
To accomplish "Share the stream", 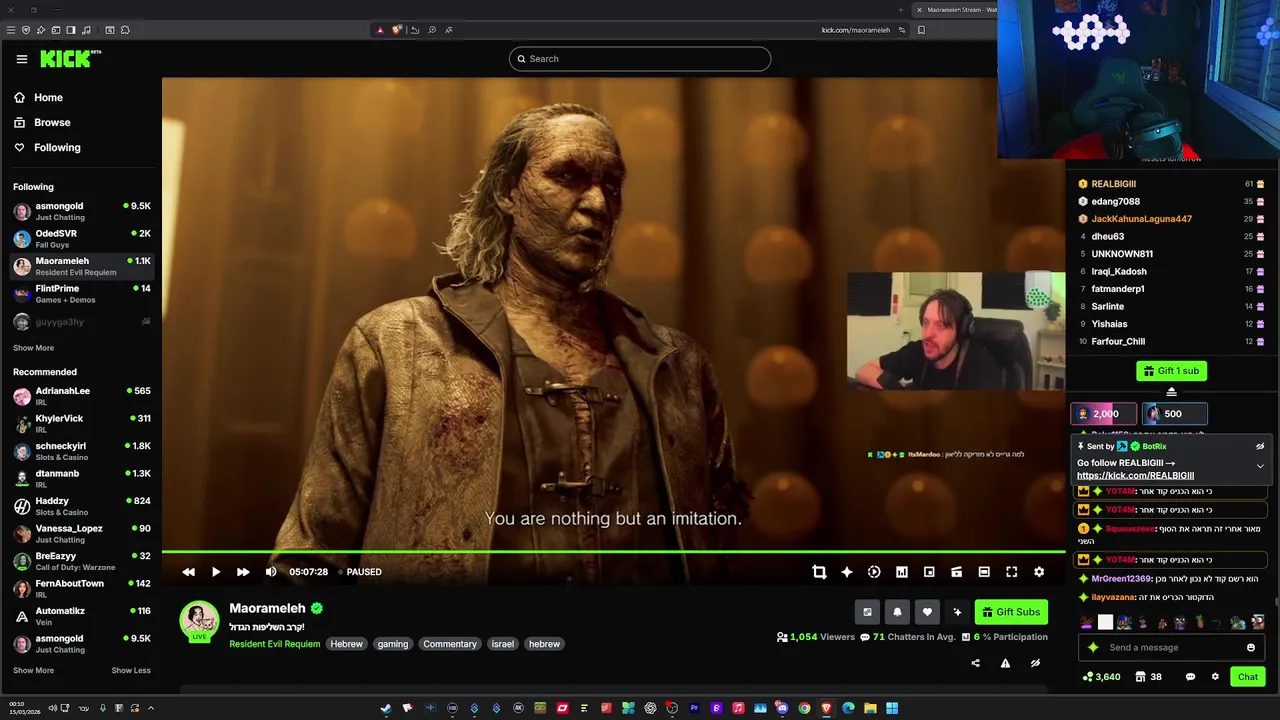I will pos(976,663).
